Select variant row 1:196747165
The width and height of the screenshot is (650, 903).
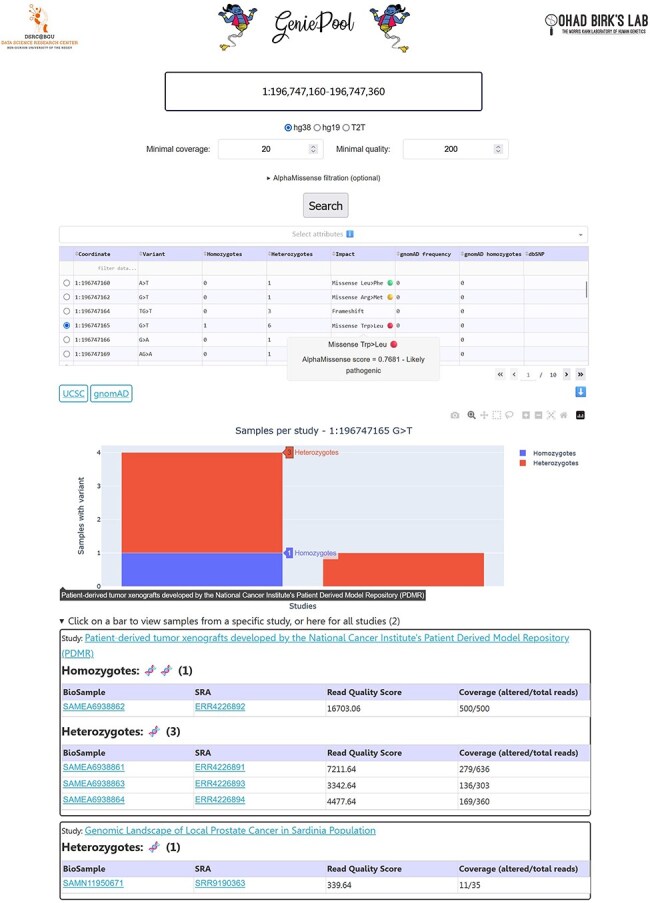(66, 325)
